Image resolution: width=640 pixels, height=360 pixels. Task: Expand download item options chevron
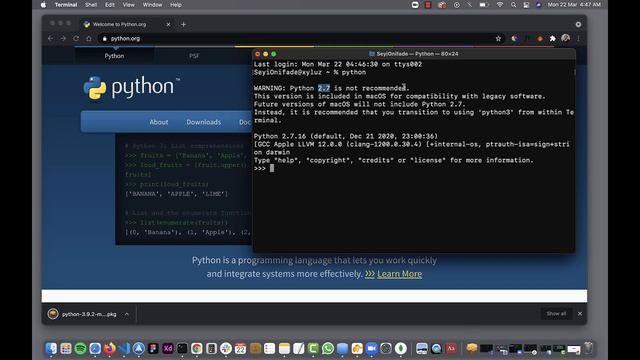(x=127, y=314)
